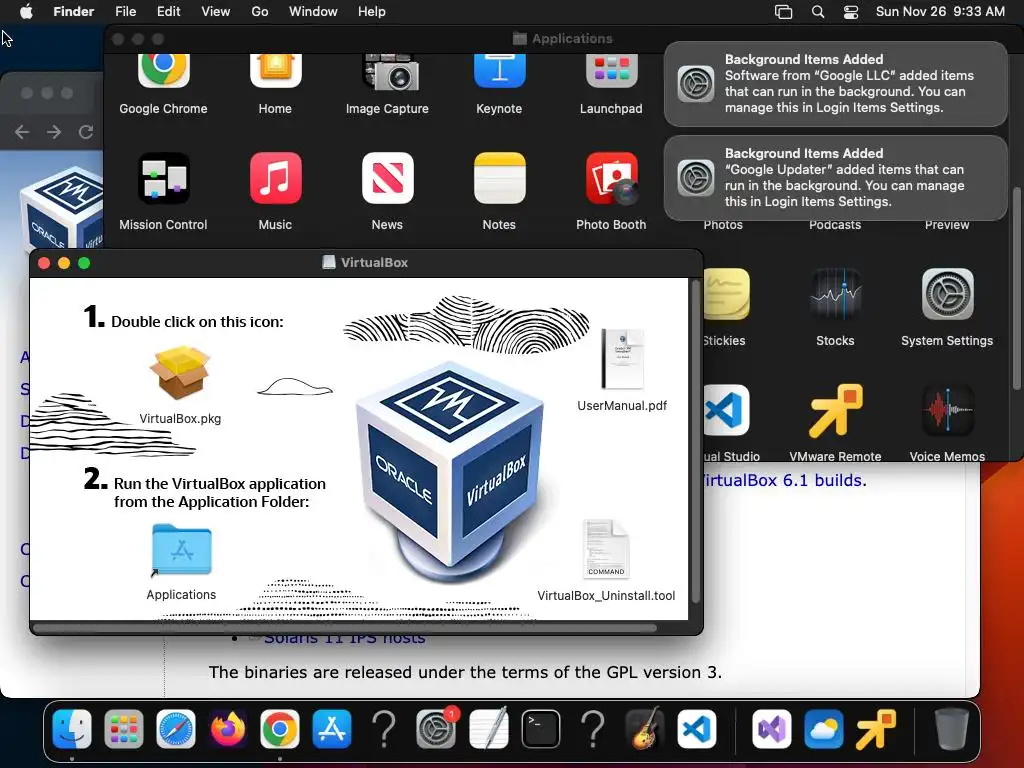Open GarageBand from the Dock
This screenshot has width=1024, height=768.
pos(645,729)
